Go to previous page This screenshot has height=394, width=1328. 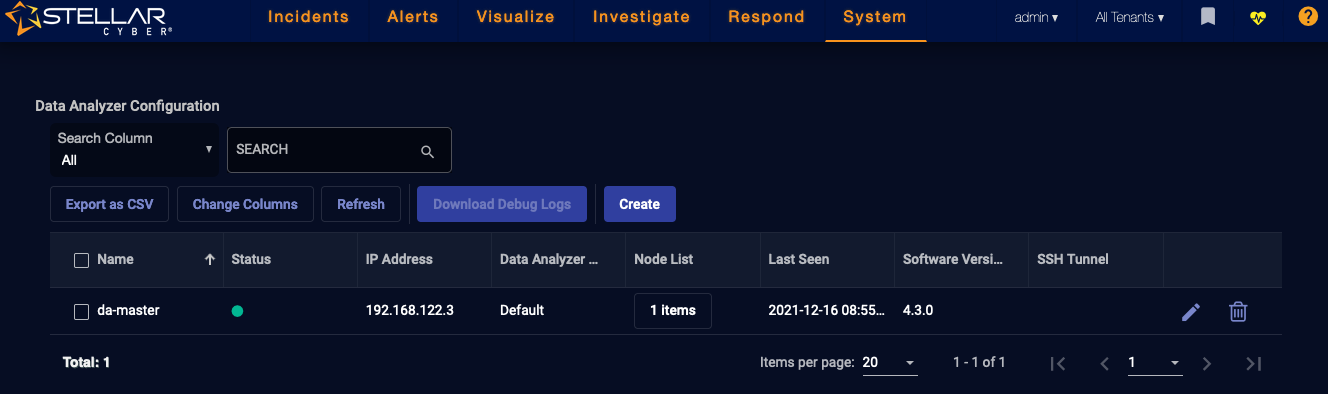1105,363
